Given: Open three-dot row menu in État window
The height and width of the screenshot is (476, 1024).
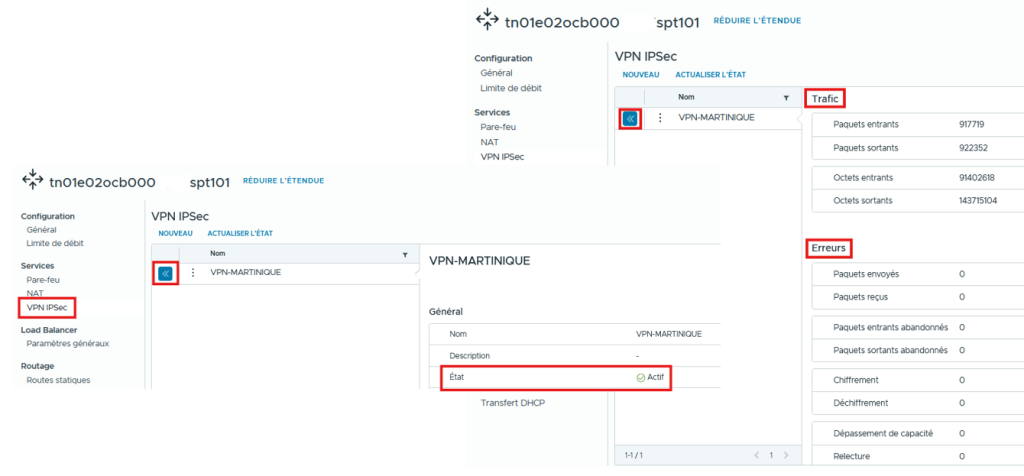Looking at the screenshot, I should [x=193, y=272].
